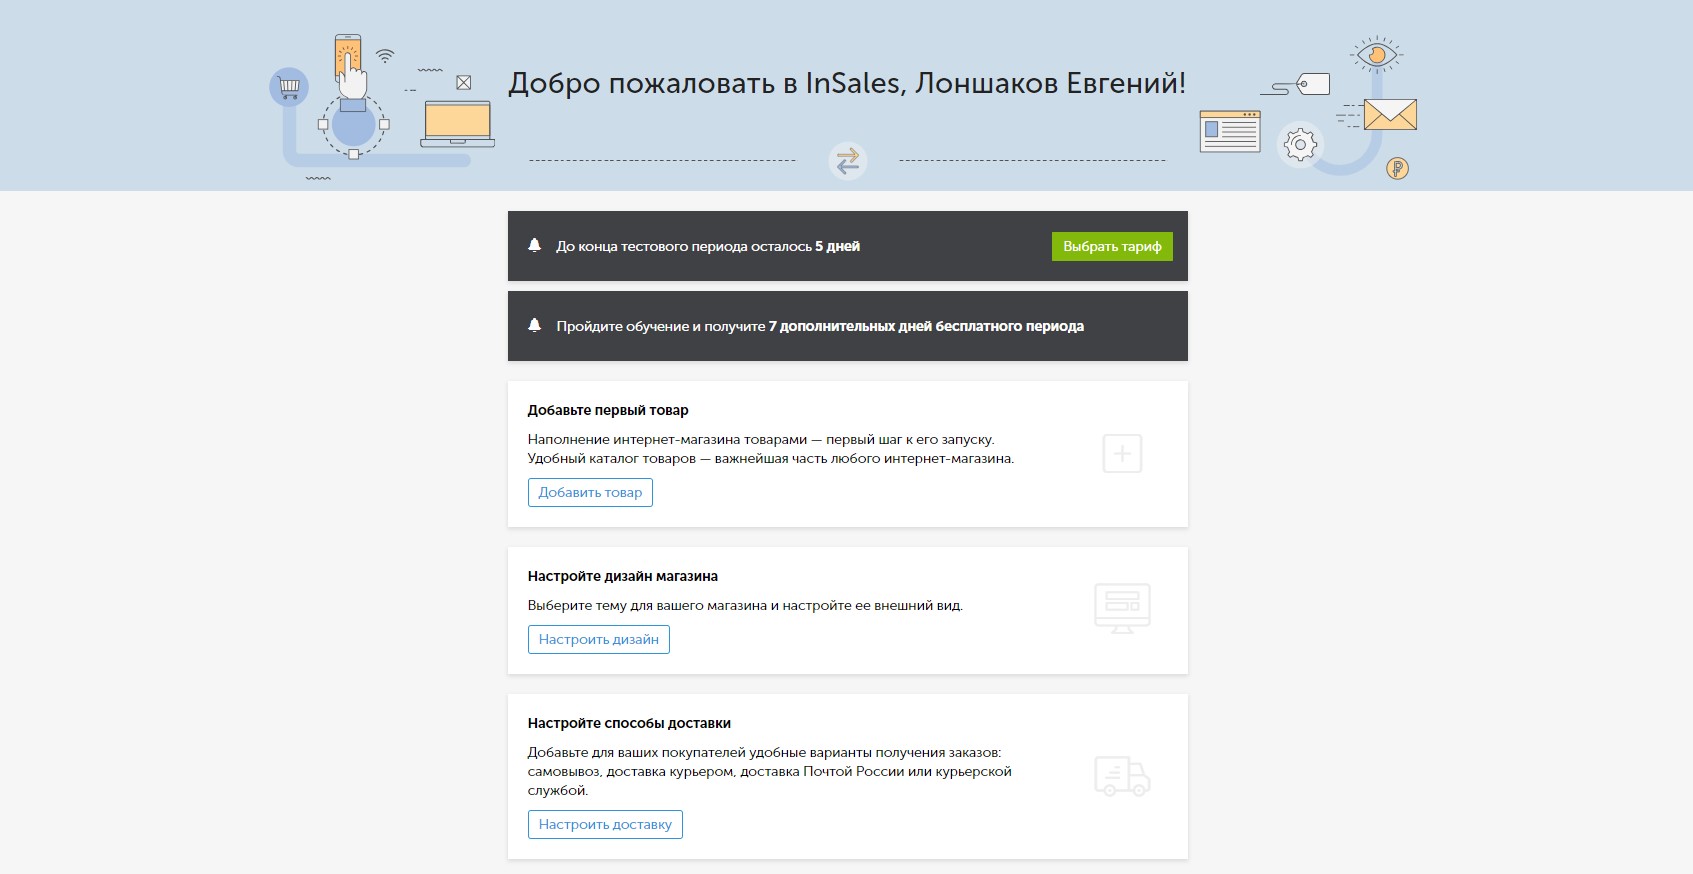This screenshot has width=1693, height=874.
Task: Click the Настройте способы доставки heading
Action: (629, 723)
